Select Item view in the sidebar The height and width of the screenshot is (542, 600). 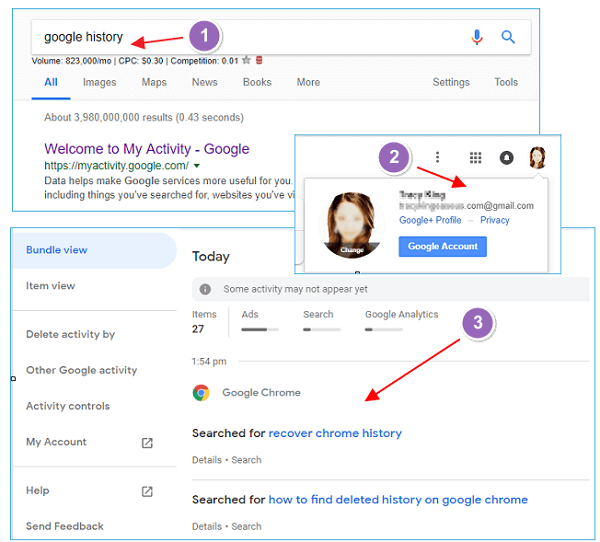tap(51, 286)
